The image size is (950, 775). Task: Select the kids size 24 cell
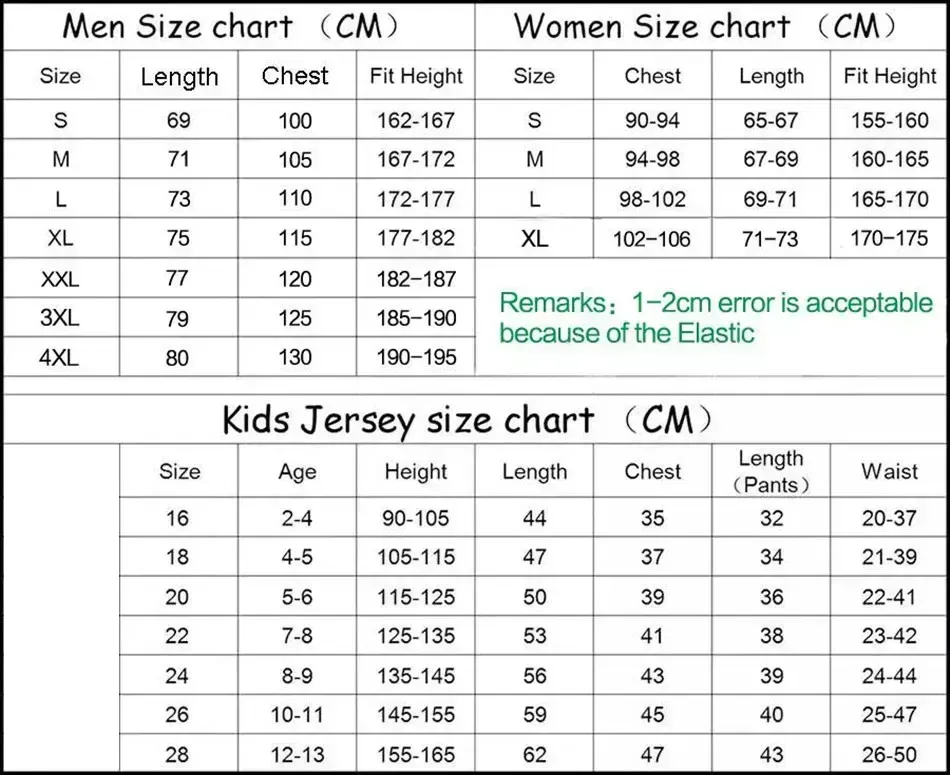point(177,675)
